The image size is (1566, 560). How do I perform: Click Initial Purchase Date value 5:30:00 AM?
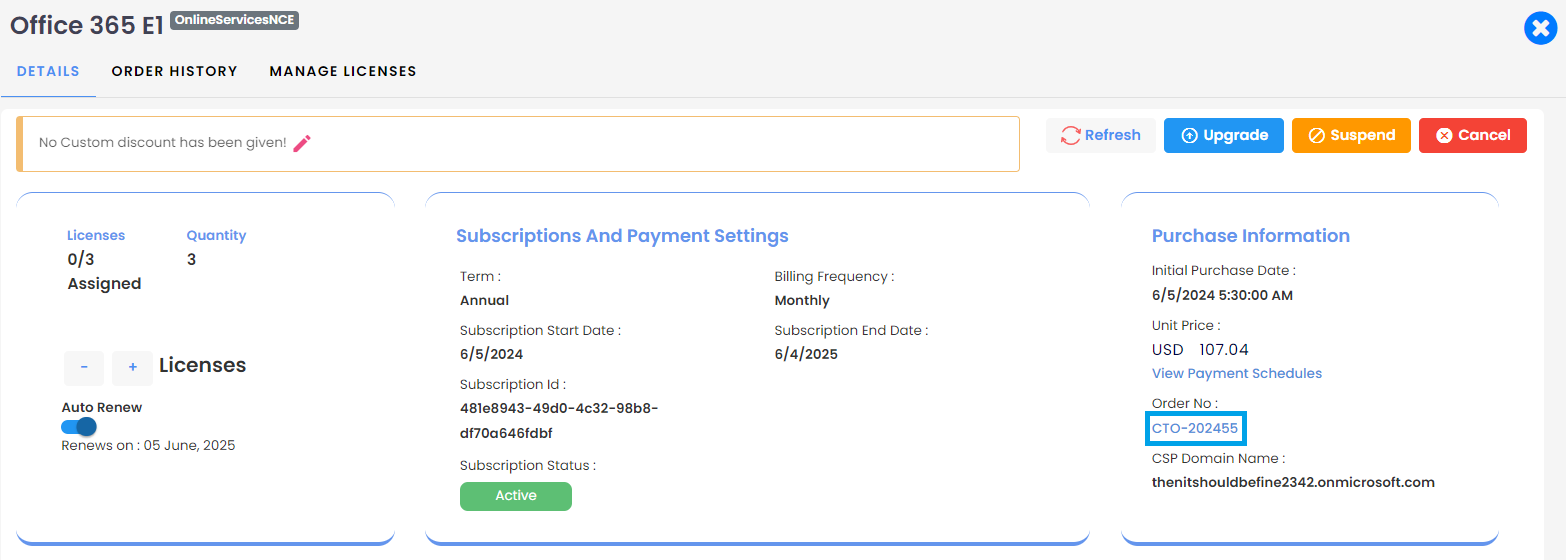pyautogui.click(x=1222, y=295)
